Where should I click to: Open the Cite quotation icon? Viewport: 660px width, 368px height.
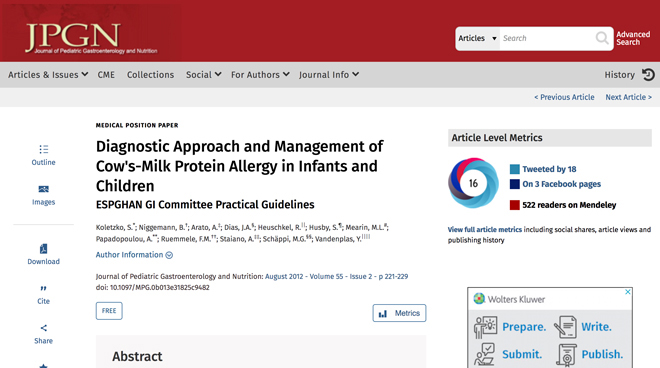43,288
